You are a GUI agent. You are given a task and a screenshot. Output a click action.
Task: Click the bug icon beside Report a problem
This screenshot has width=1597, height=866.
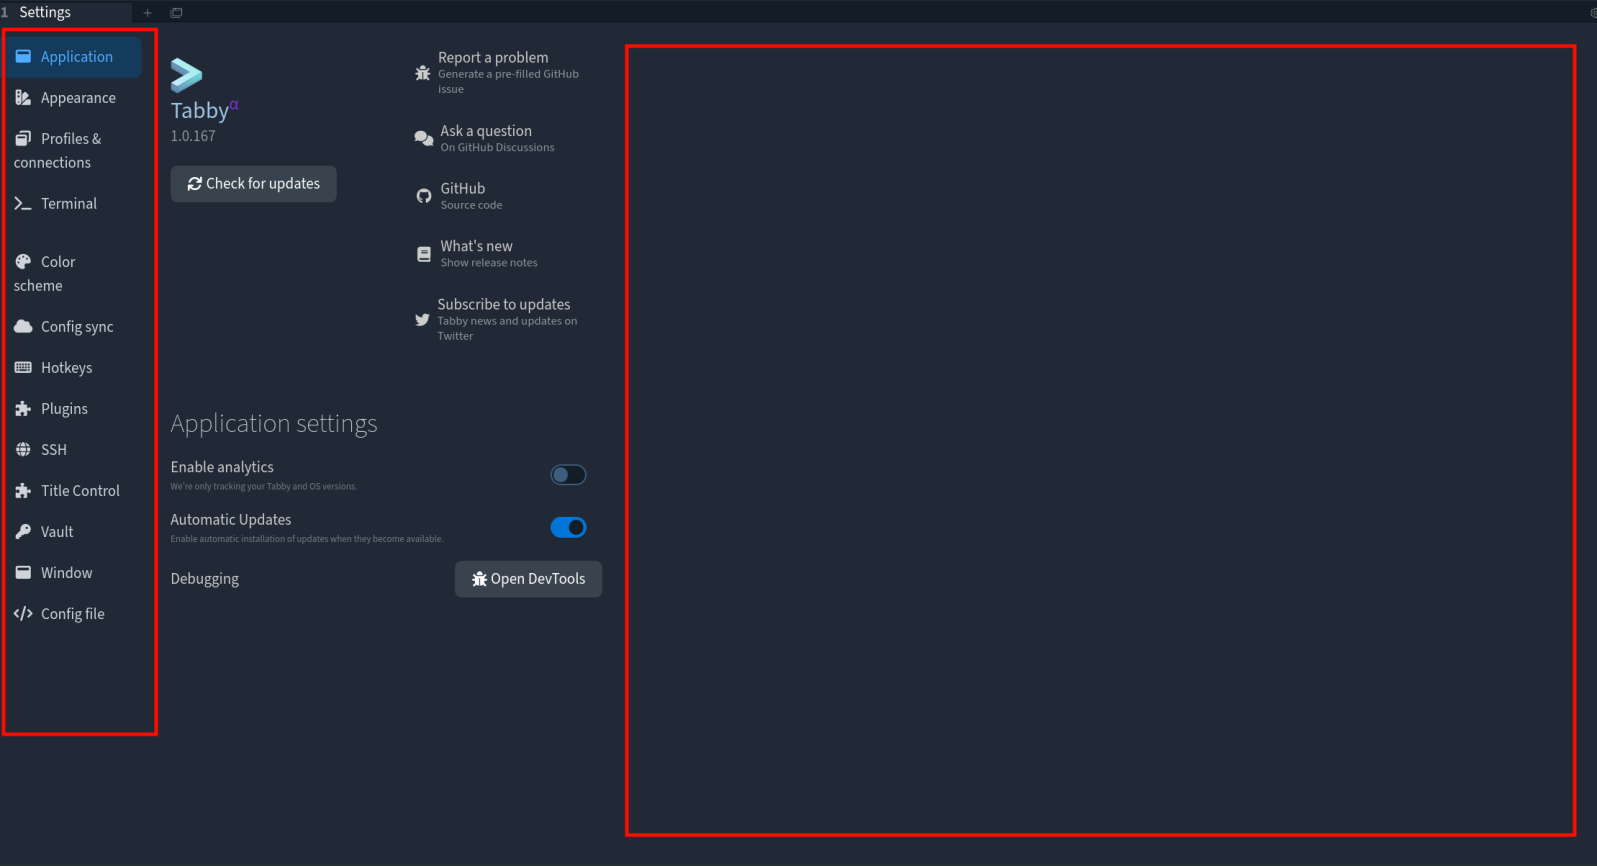[423, 73]
